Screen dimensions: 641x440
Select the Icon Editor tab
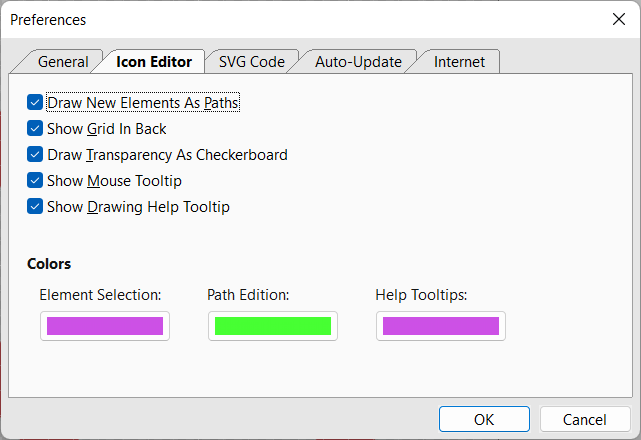tap(154, 62)
